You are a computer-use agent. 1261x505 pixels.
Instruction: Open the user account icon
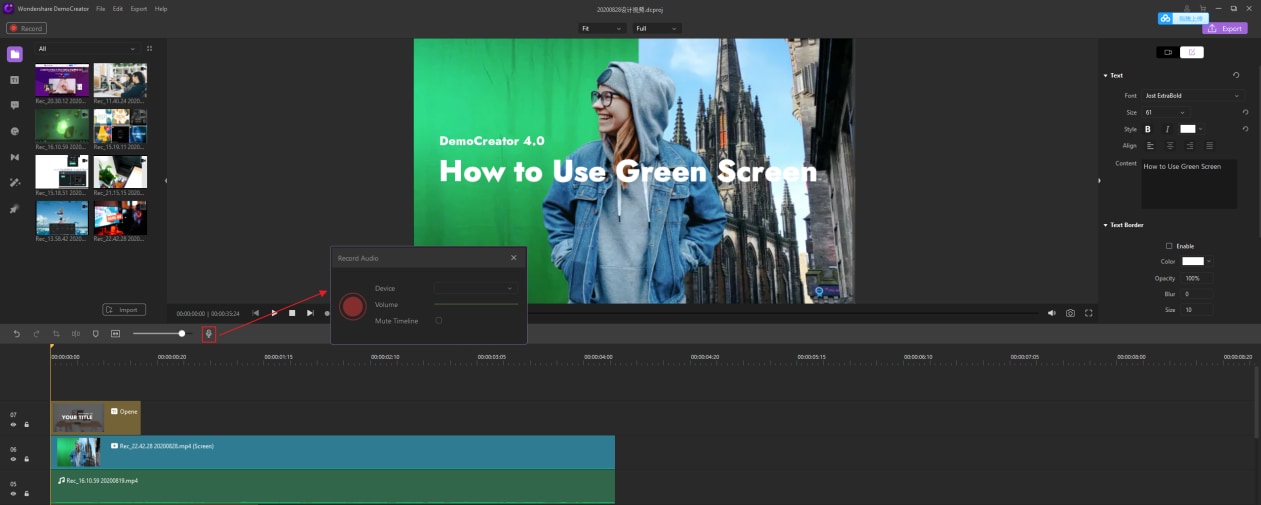pos(1187,8)
